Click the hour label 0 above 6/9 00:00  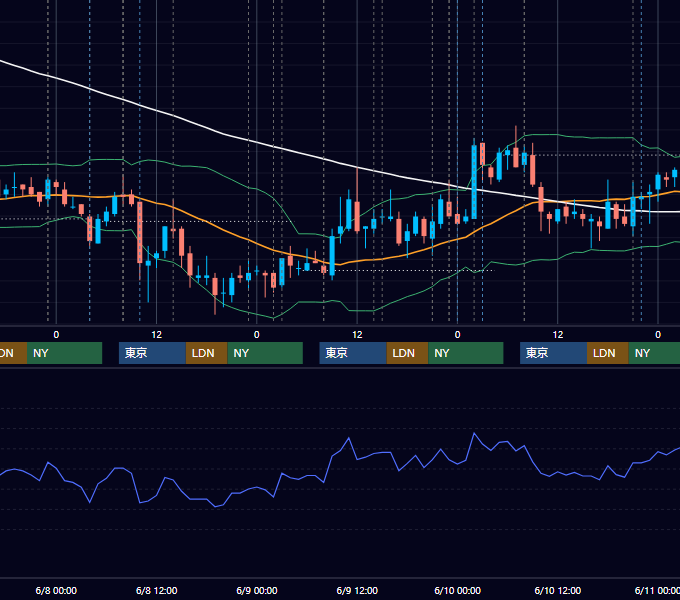[x=257, y=335]
